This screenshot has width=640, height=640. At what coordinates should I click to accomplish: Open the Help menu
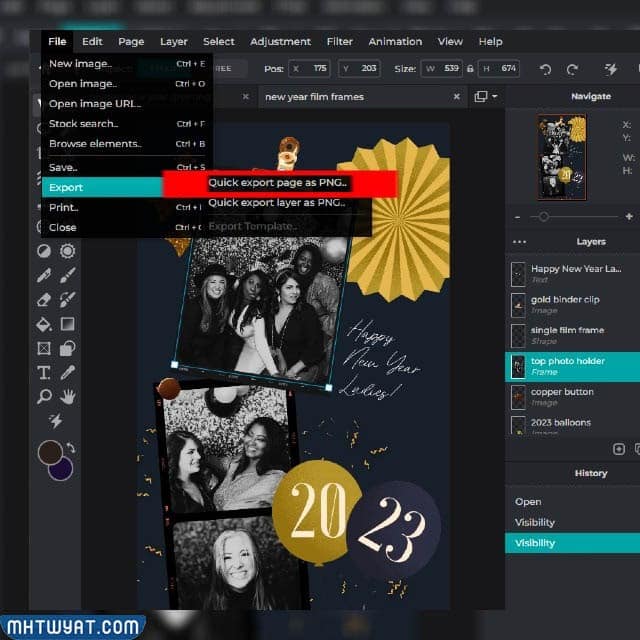pos(490,42)
